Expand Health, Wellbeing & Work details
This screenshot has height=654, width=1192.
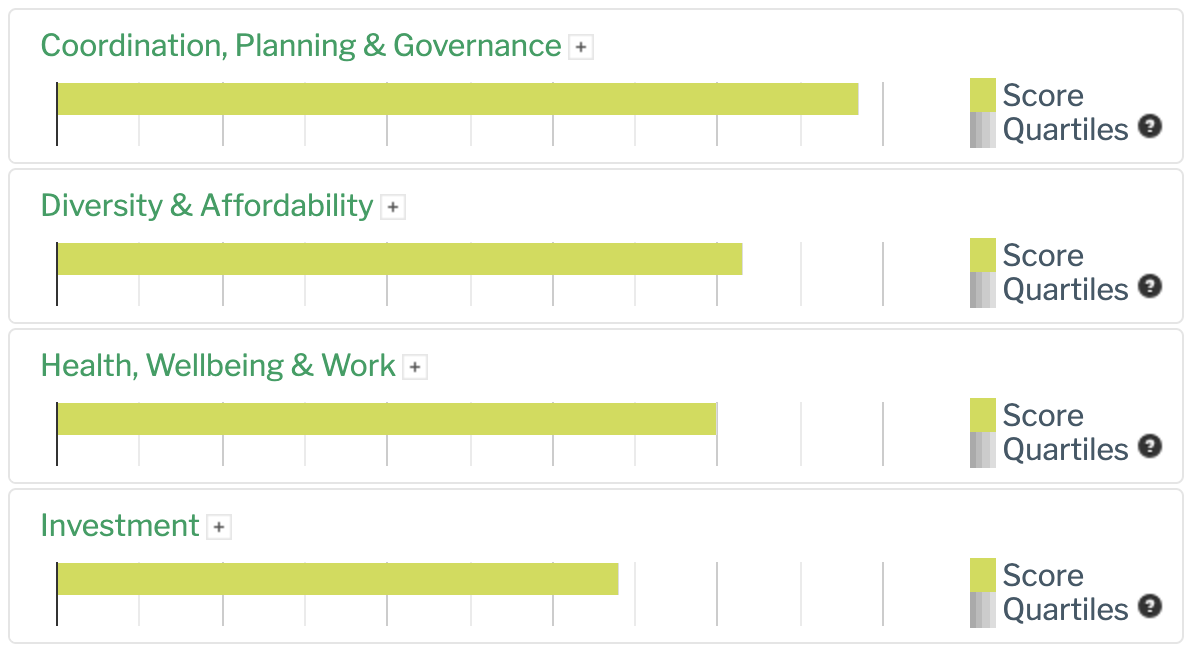(x=415, y=367)
